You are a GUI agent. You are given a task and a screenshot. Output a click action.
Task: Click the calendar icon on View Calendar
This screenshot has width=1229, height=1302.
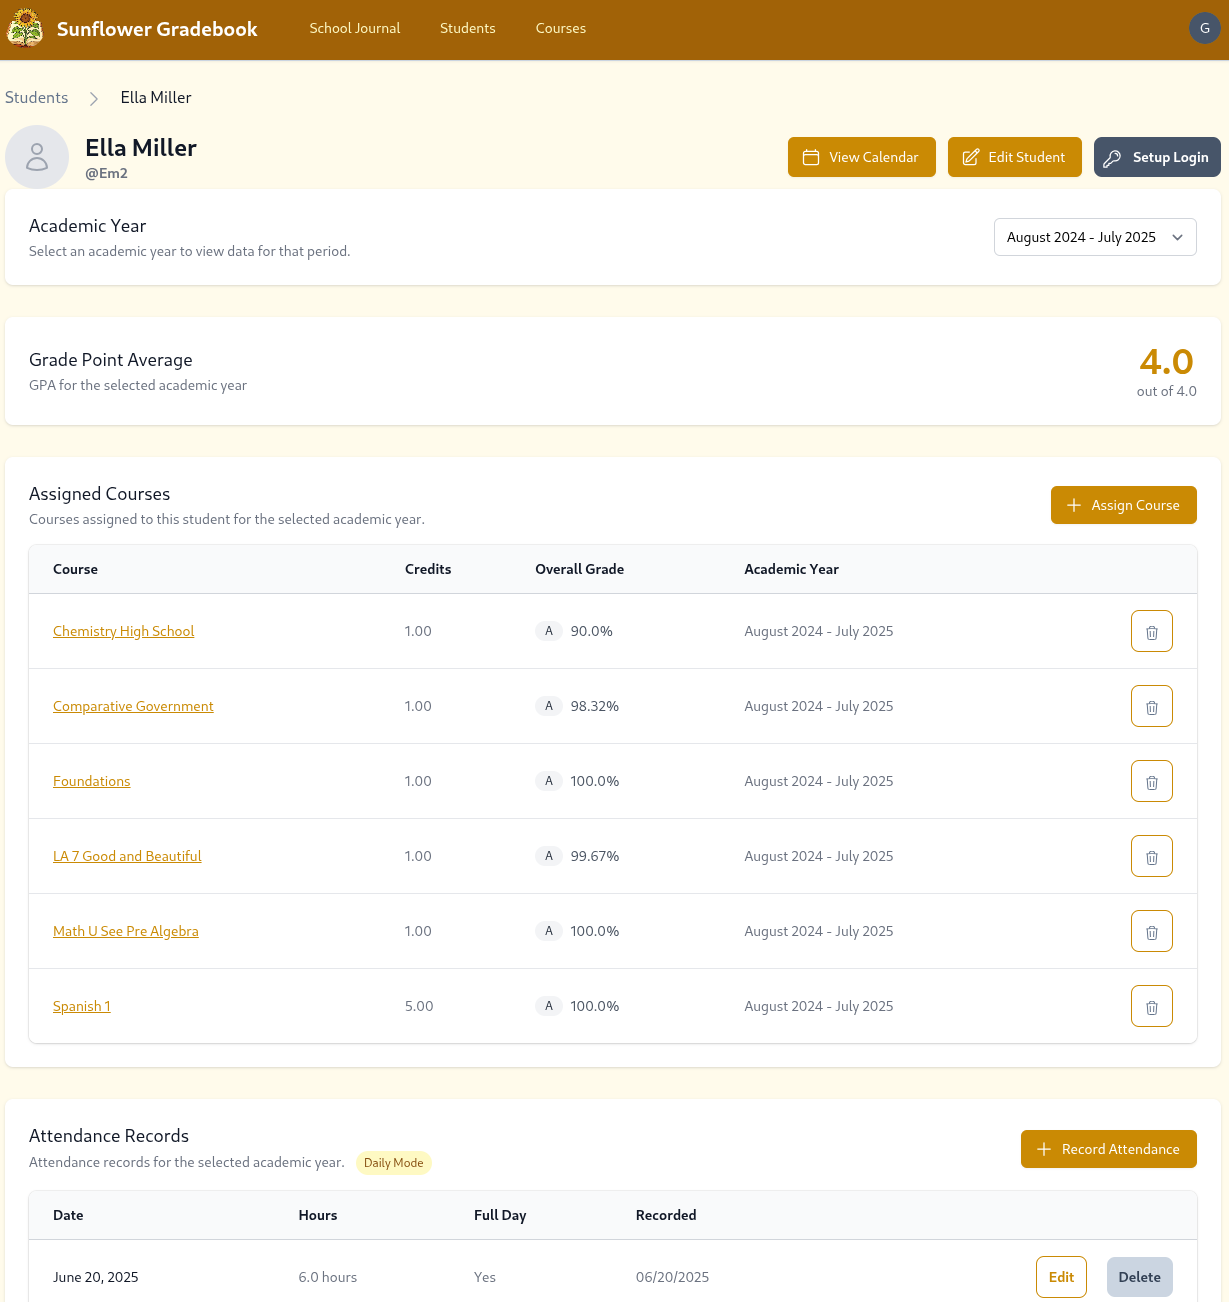tap(812, 157)
